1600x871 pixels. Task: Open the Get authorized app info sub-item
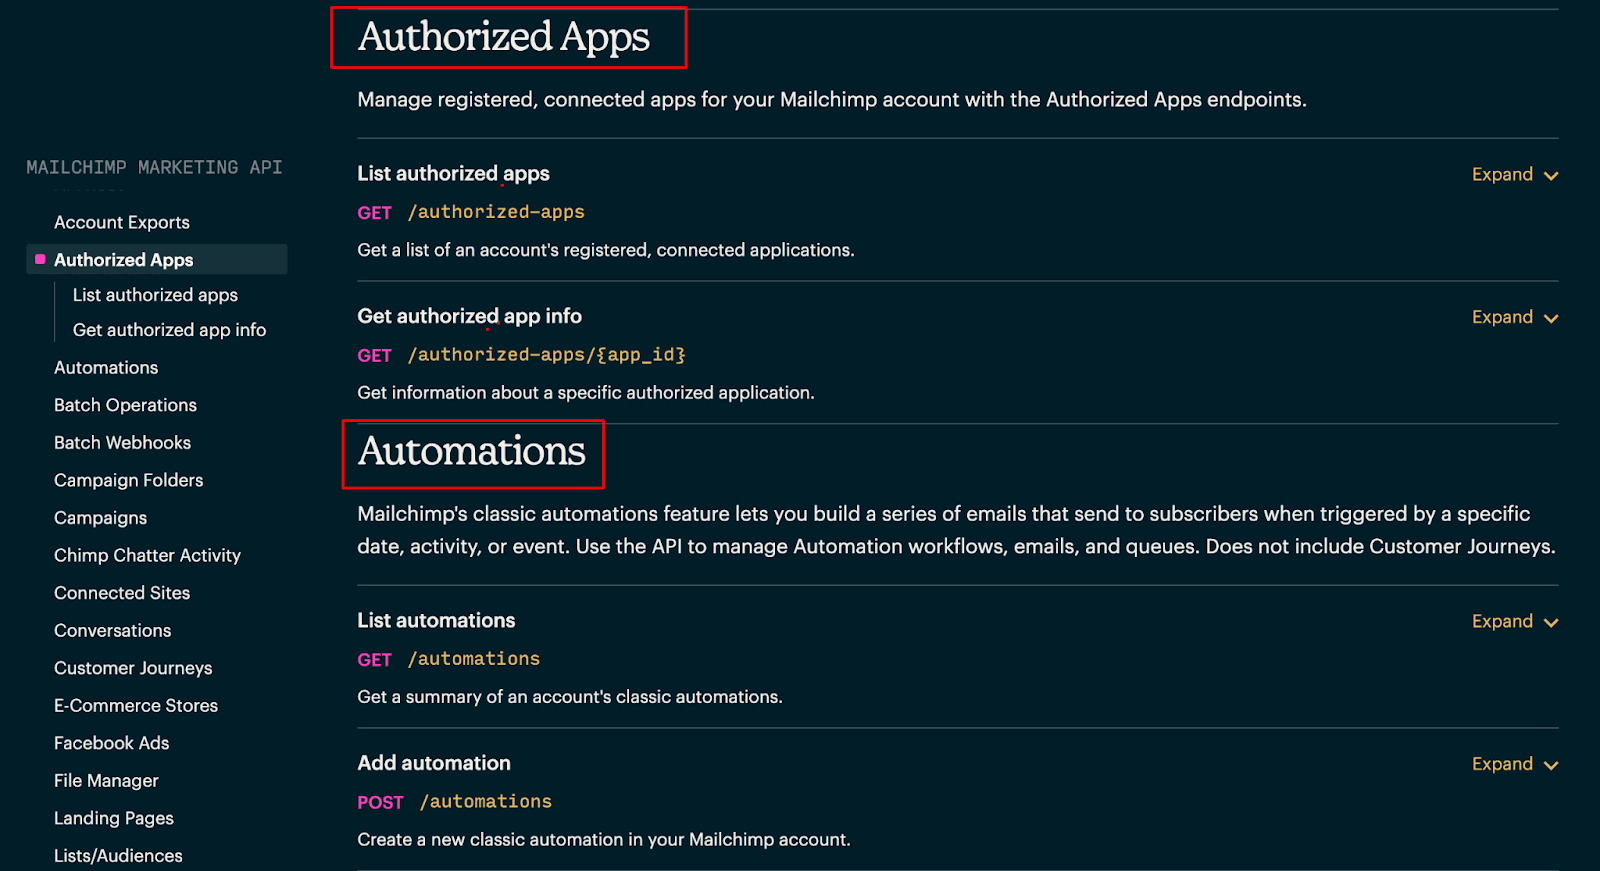(x=169, y=330)
